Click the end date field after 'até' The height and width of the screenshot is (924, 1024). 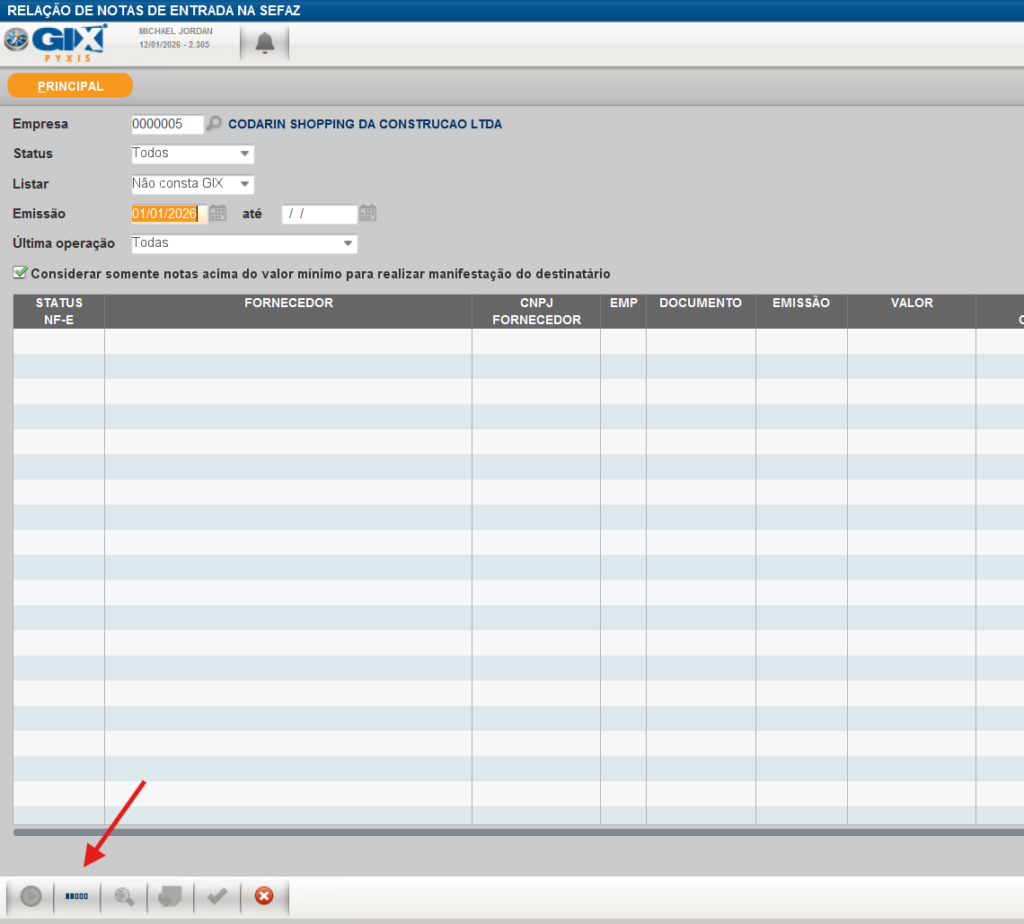tap(319, 213)
